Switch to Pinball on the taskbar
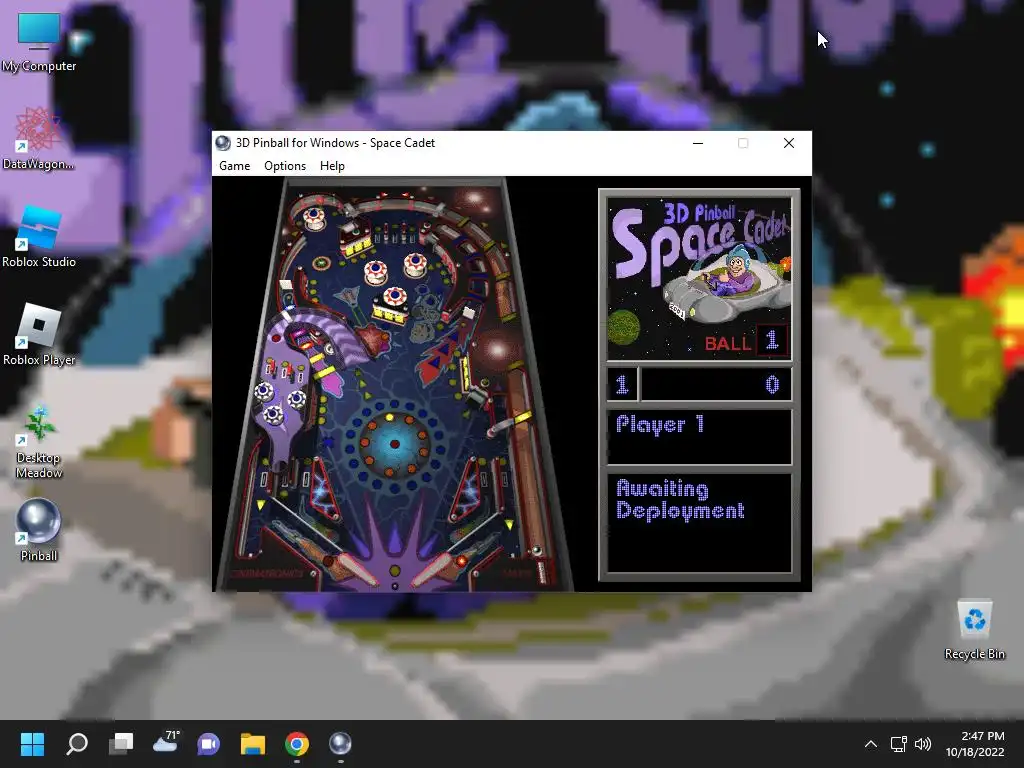 (340, 744)
